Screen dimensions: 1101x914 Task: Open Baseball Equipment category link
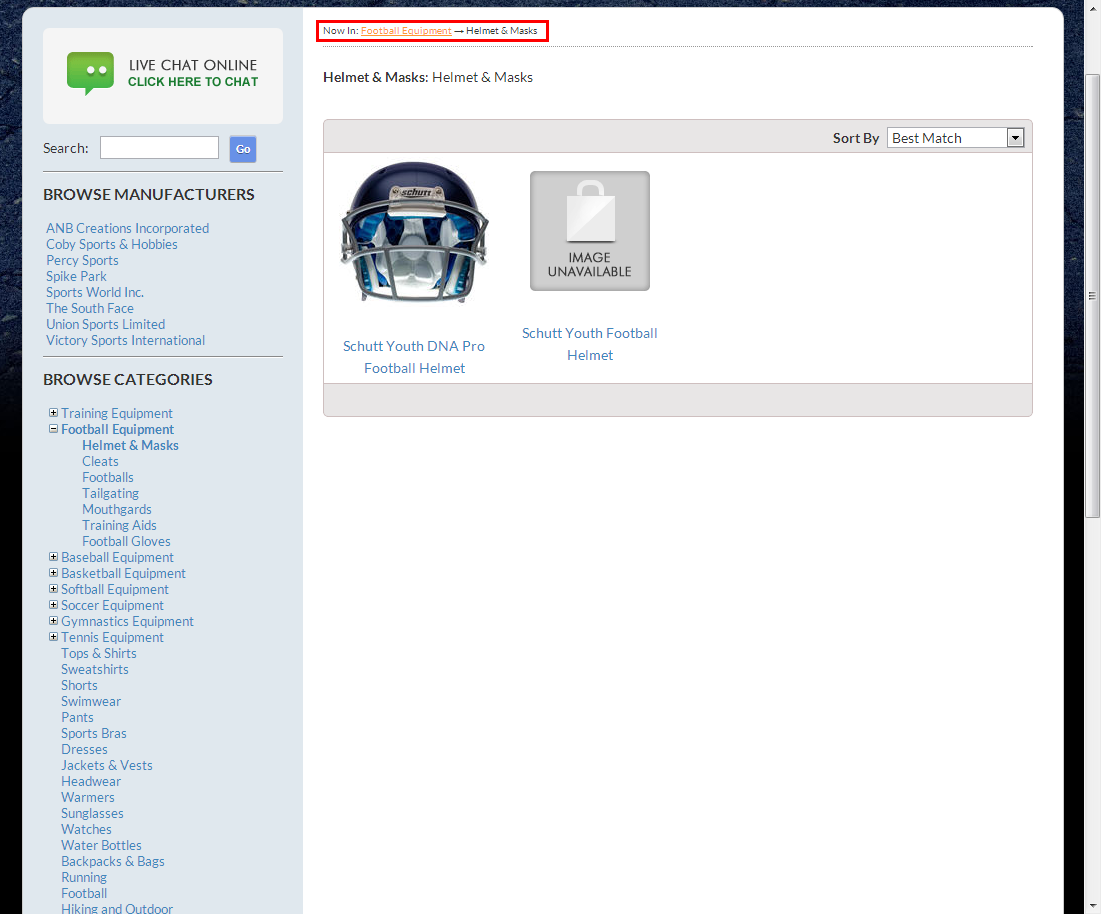pyautogui.click(x=117, y=557)
